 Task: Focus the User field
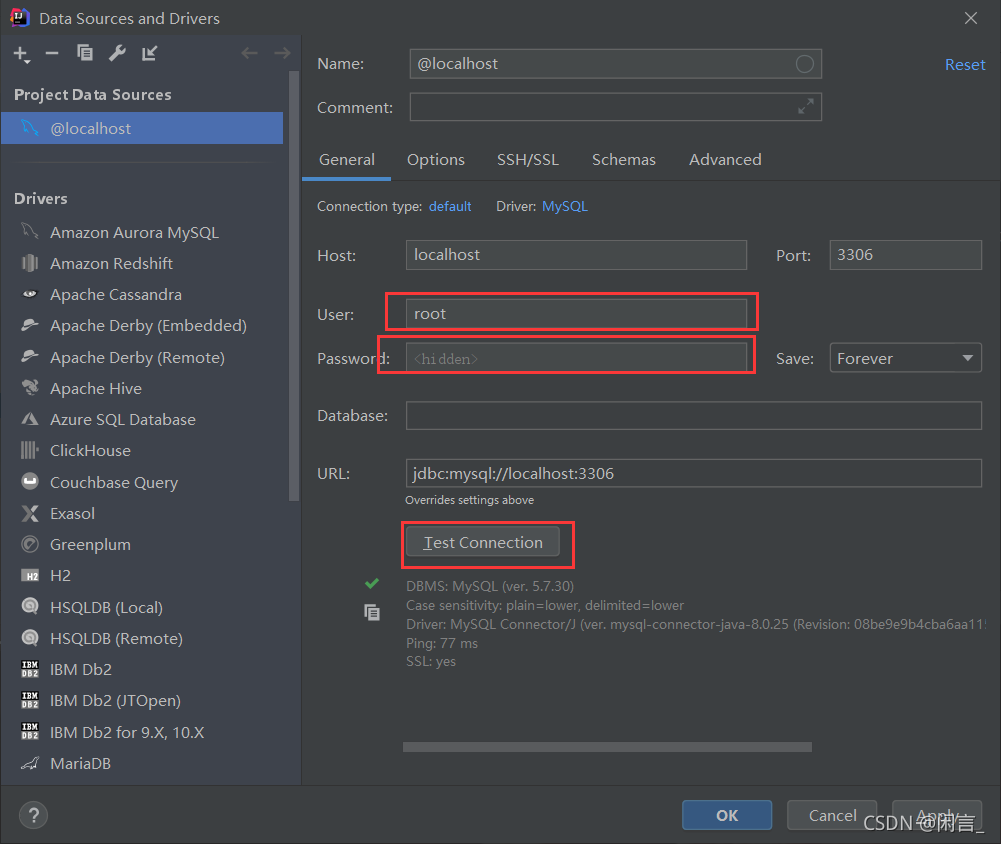click(x=576, y=313)
